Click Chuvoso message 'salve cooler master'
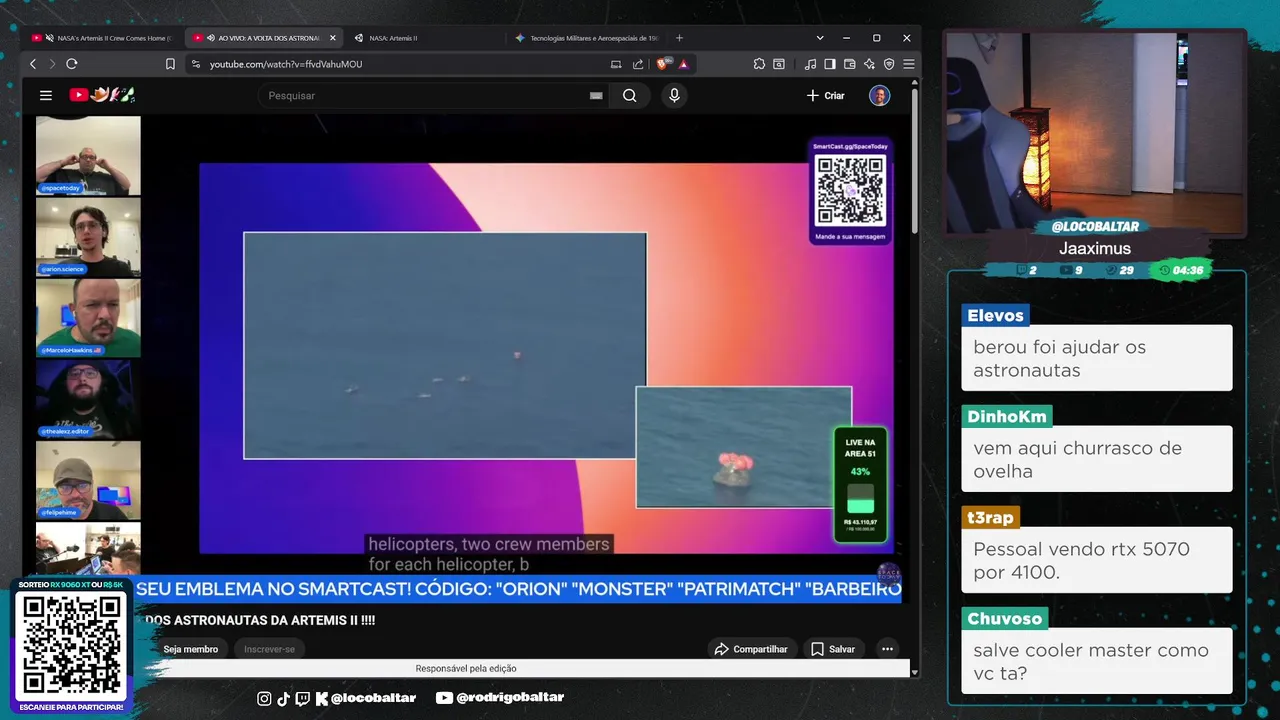The width and height of the screenshot is (1280, 720). (x=1097, y=661)
